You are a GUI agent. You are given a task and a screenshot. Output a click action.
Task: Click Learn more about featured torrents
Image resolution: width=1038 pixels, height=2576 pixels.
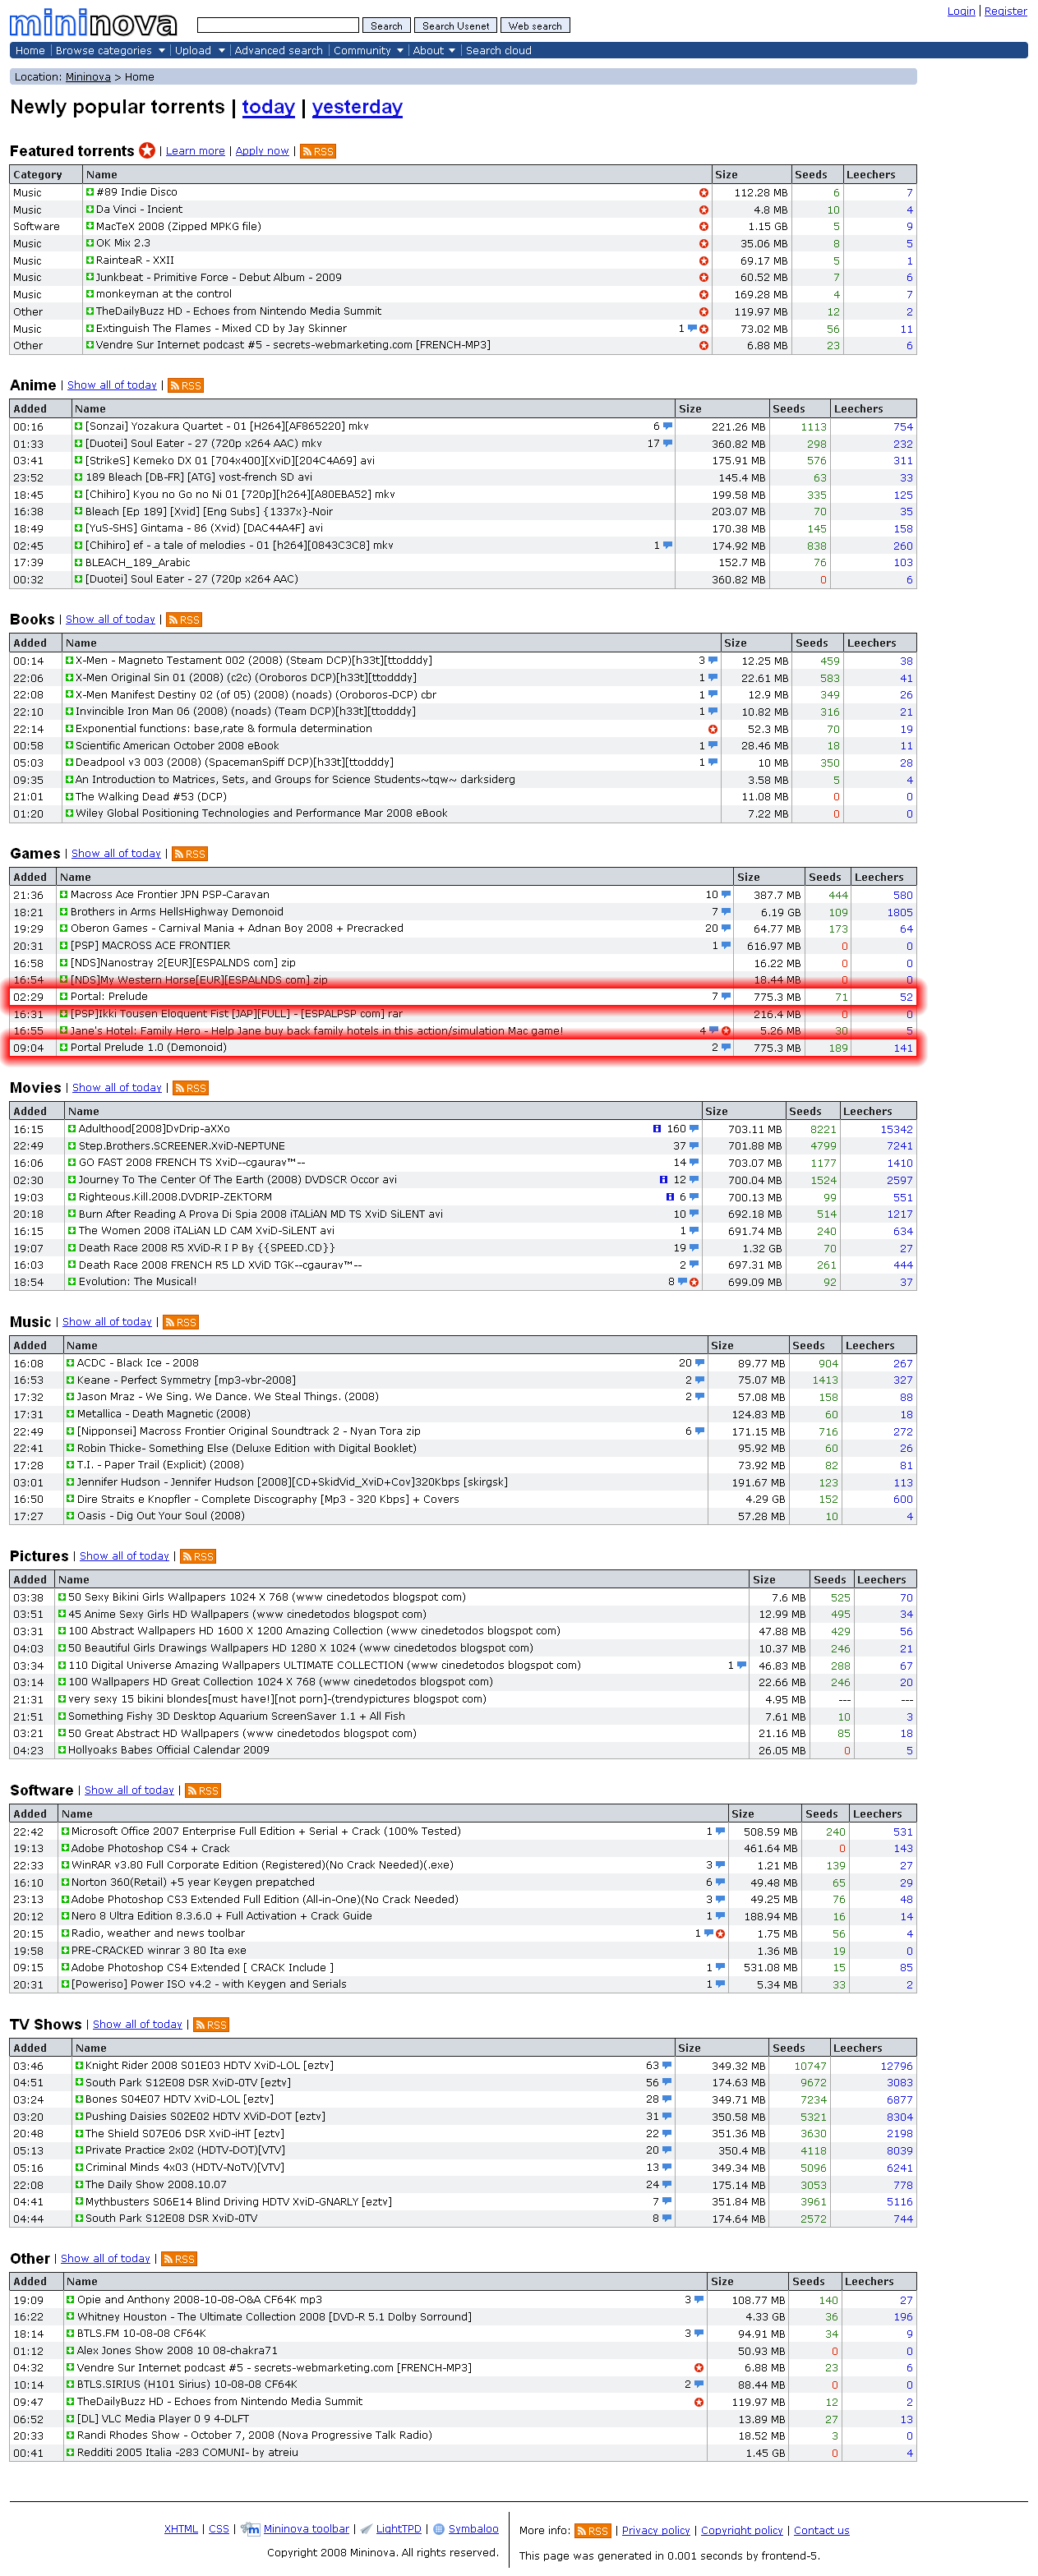tap(195, 151)
